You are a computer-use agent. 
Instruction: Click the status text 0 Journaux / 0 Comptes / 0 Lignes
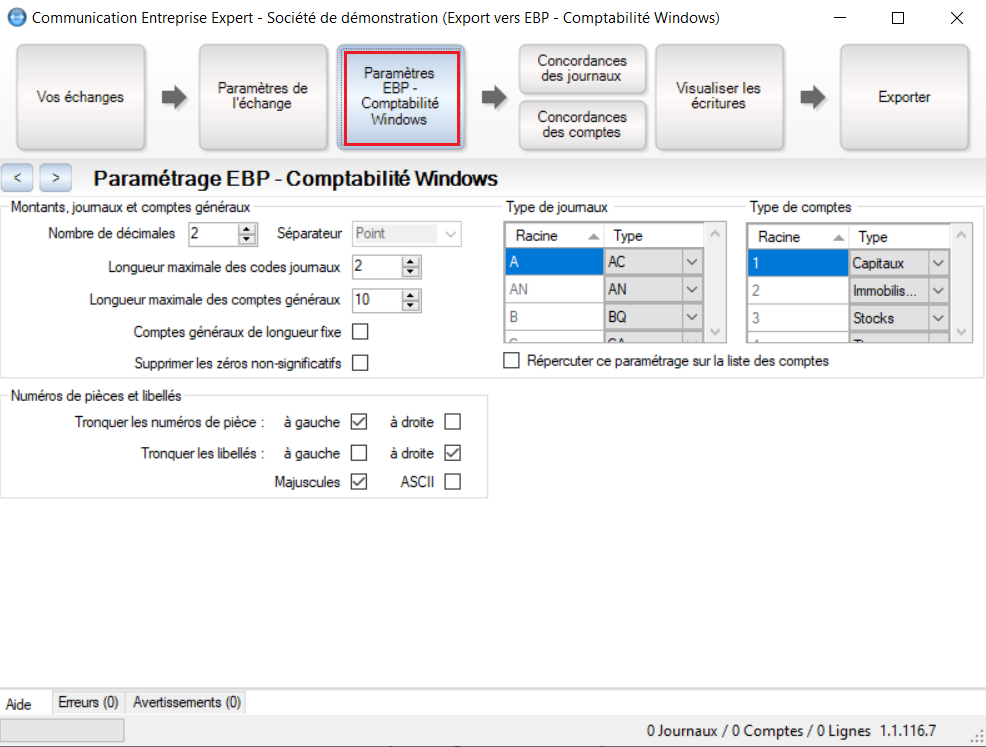[758, 731]
